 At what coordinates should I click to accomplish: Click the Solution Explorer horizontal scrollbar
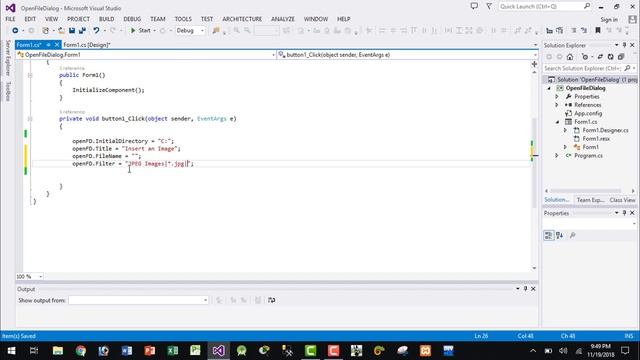point(585,191)
